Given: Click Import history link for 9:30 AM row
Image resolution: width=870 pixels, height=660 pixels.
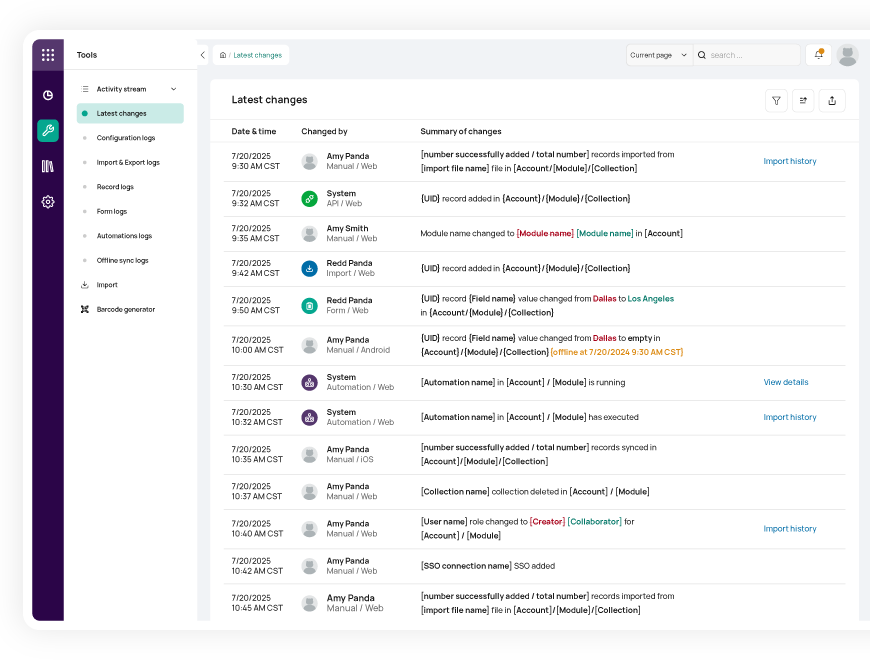Looking at the screenshot, I should pyautogui.click(x=790, y=161).
